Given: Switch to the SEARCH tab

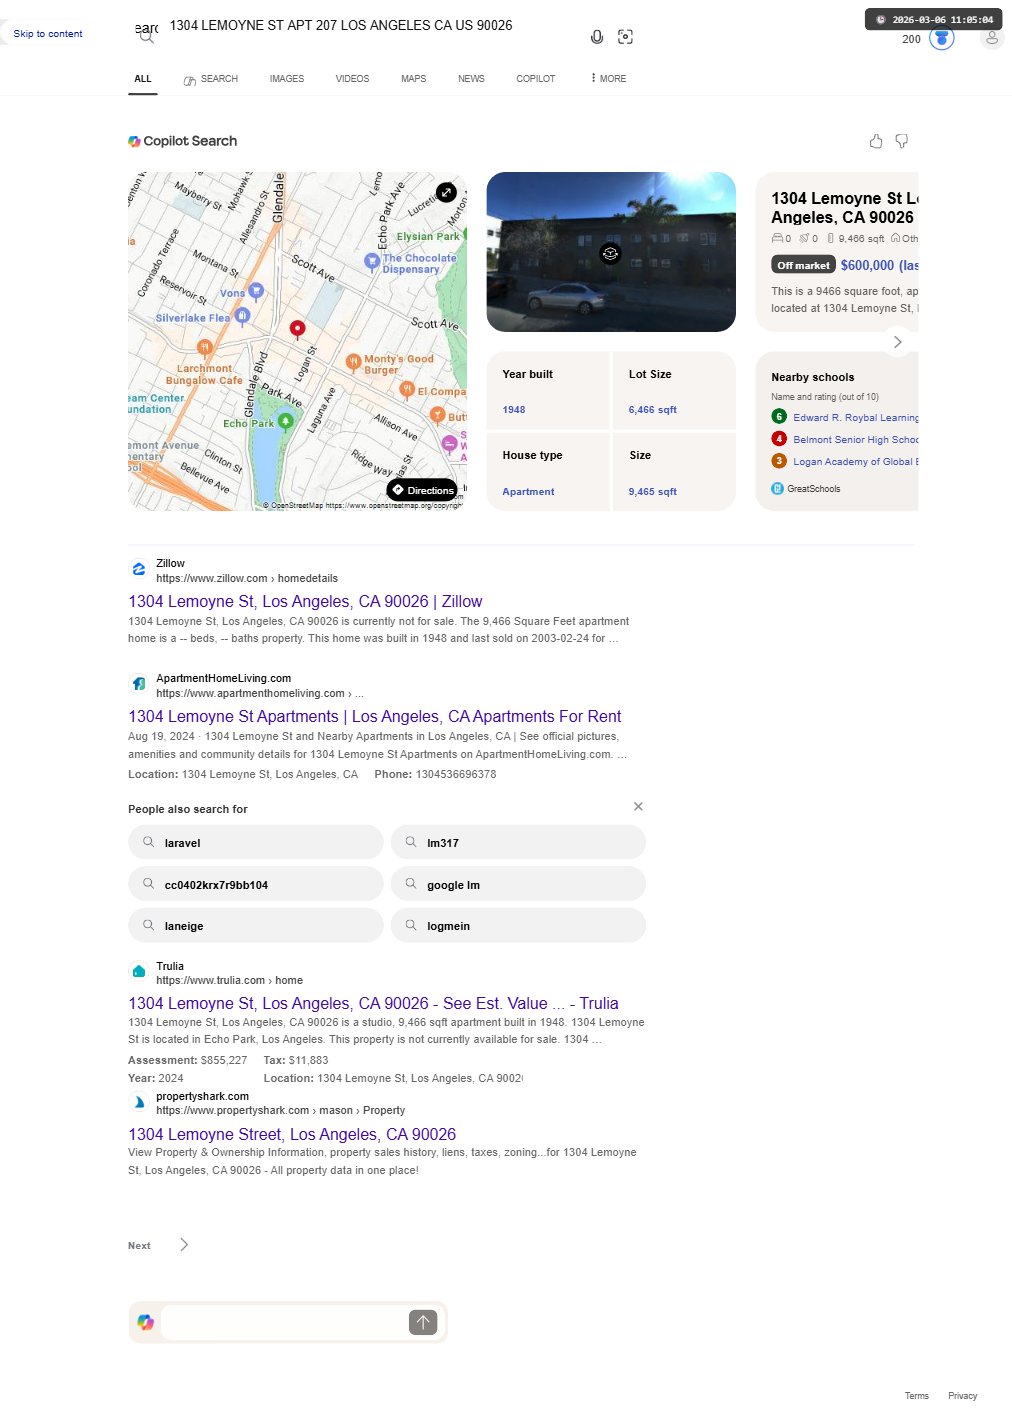Looking at the screenshot, I should click(211, 79).
